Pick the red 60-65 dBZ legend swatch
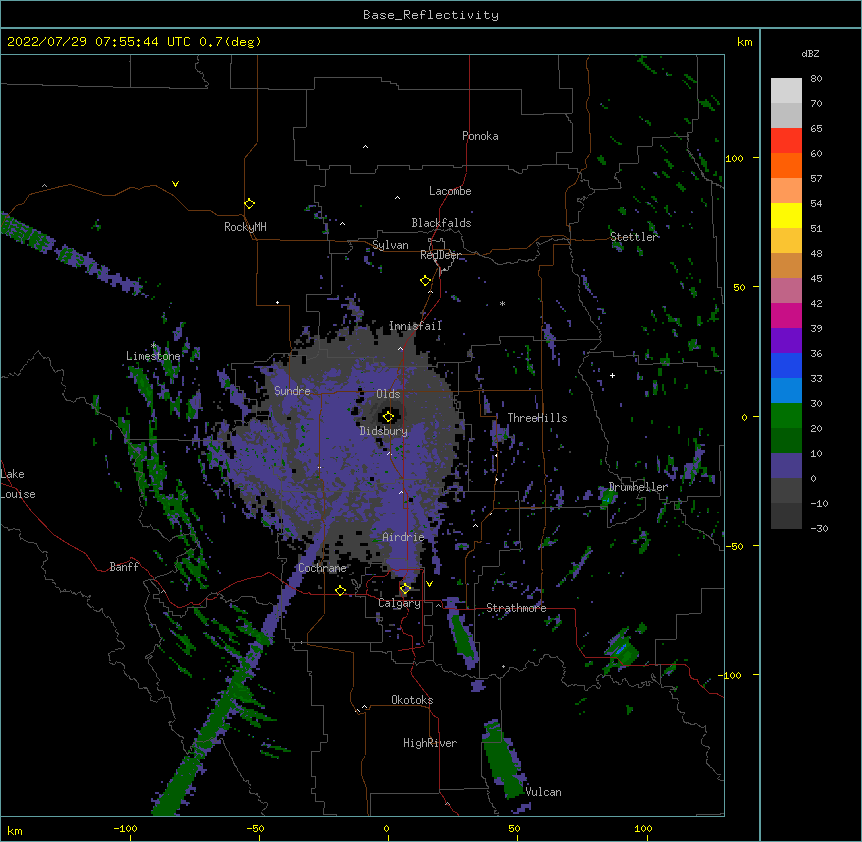Screen dimensions: 862x842 pyautogui.click(x=786, y=140)
